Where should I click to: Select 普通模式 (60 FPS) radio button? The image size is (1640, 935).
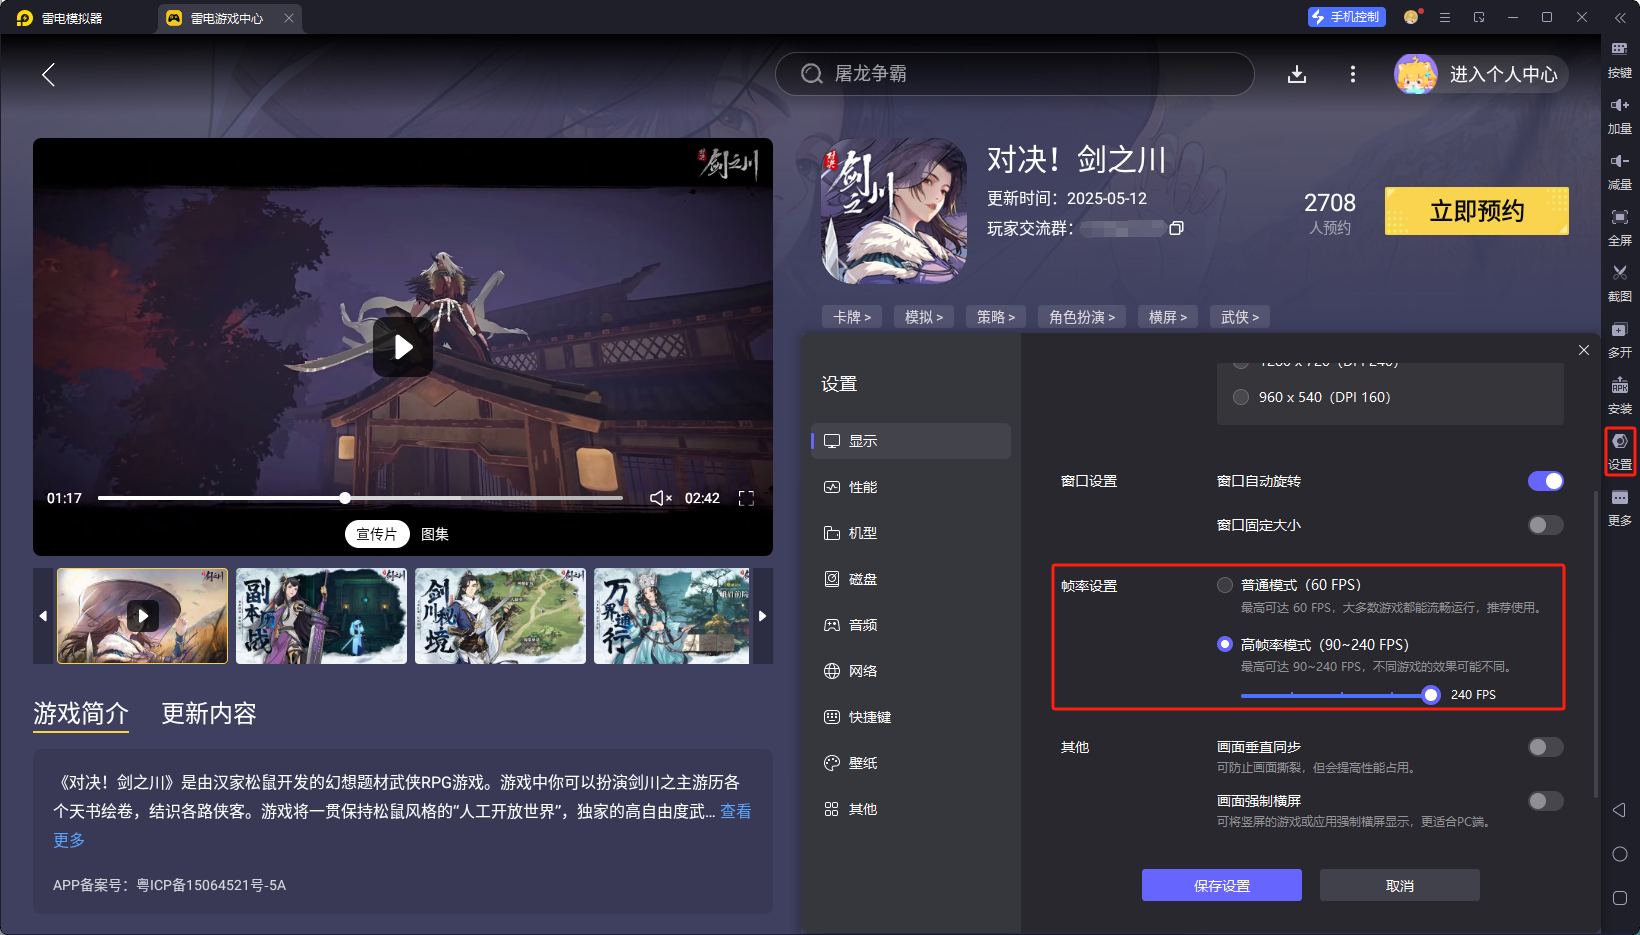[1225, 585]
